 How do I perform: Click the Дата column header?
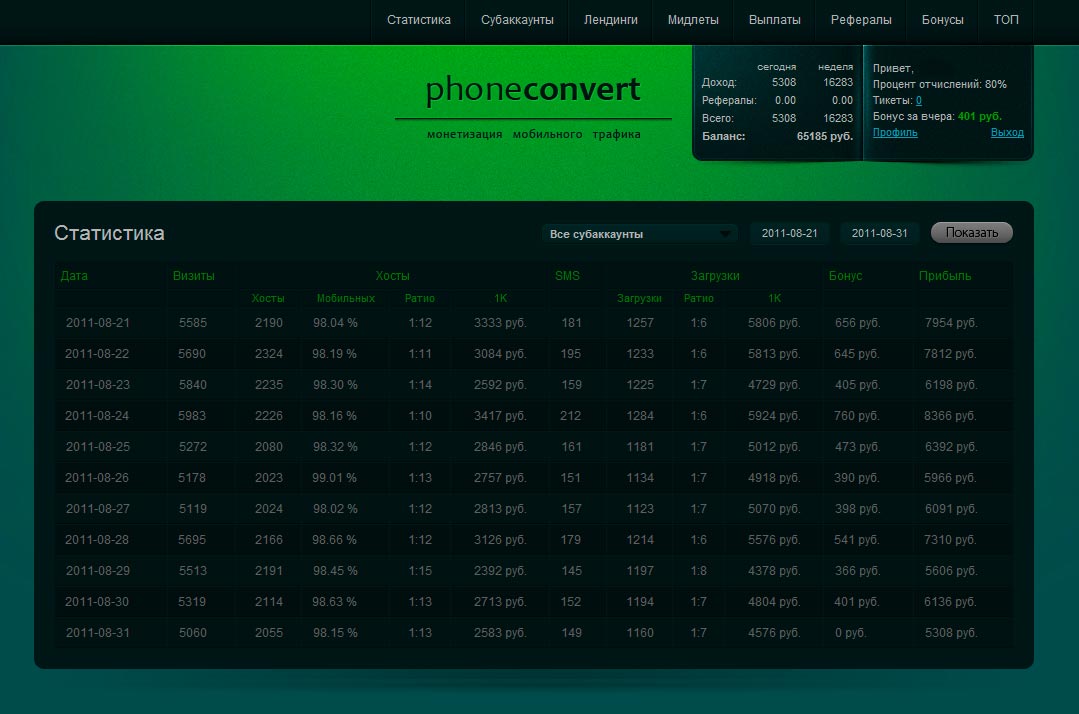pos(74,276)
